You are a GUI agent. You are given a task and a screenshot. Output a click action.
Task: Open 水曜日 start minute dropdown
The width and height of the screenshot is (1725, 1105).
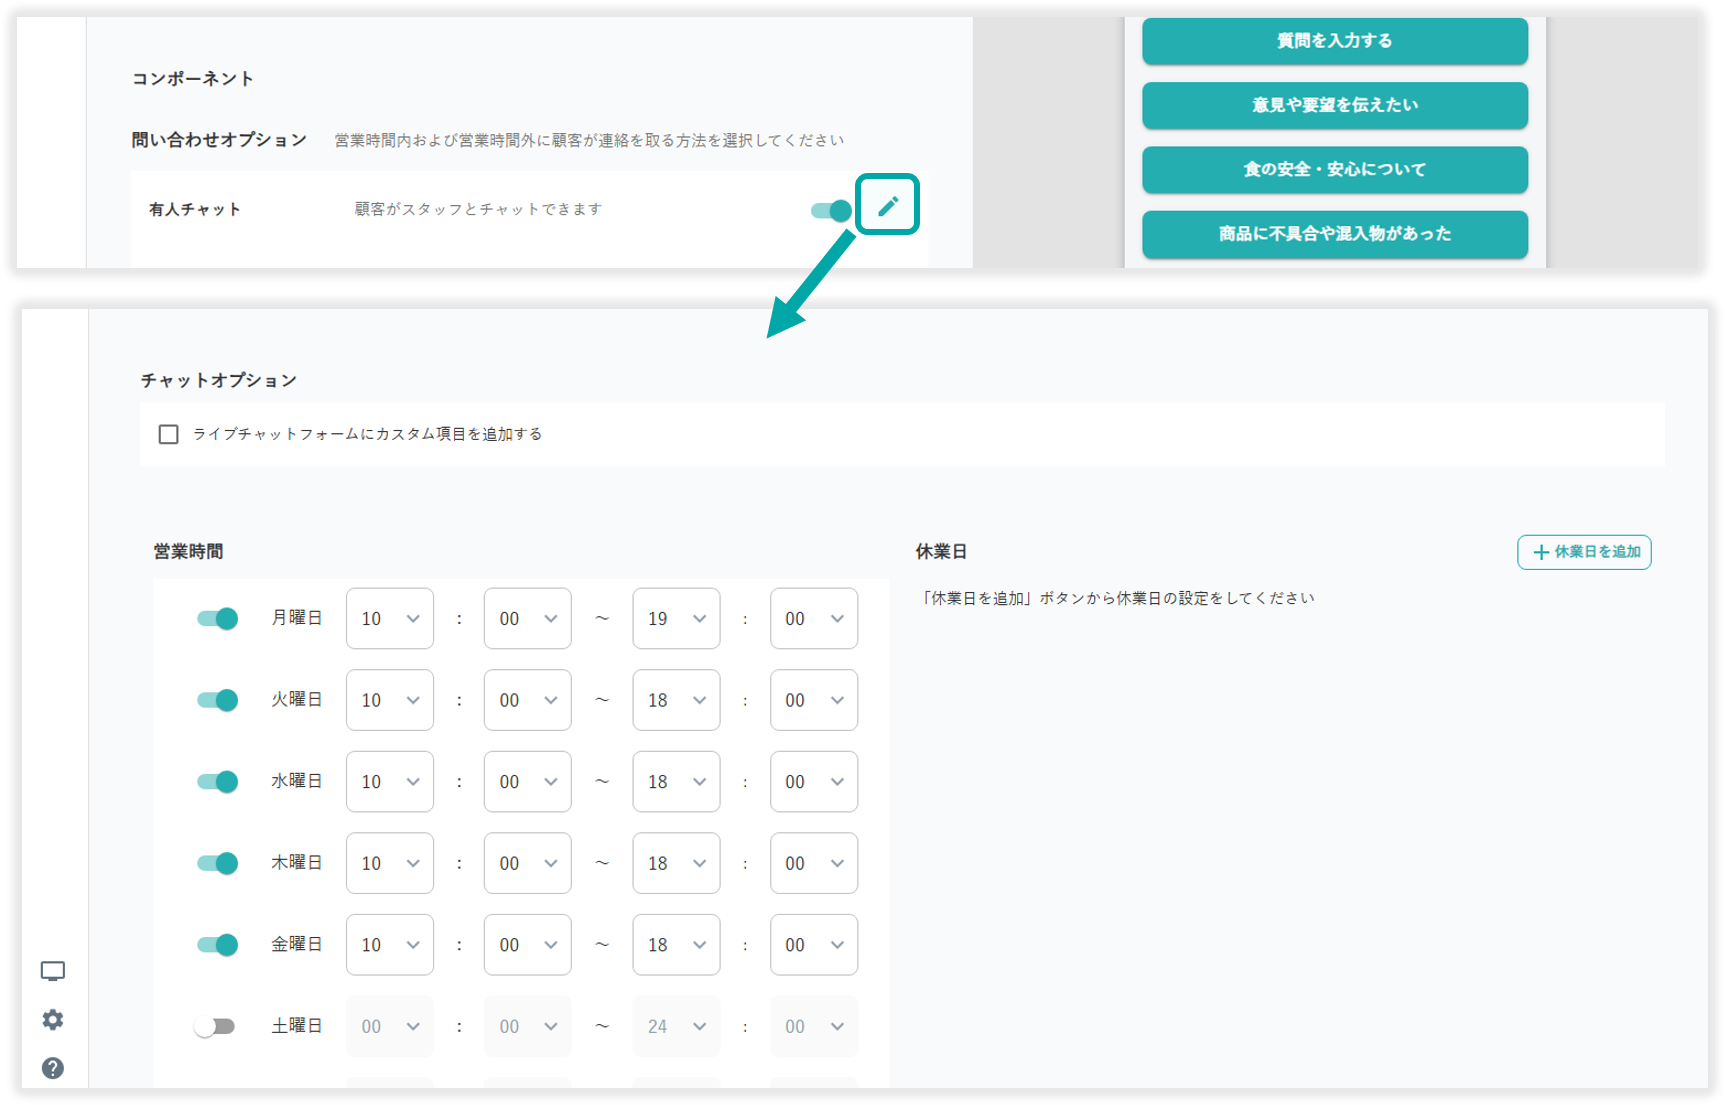point(528,782)
